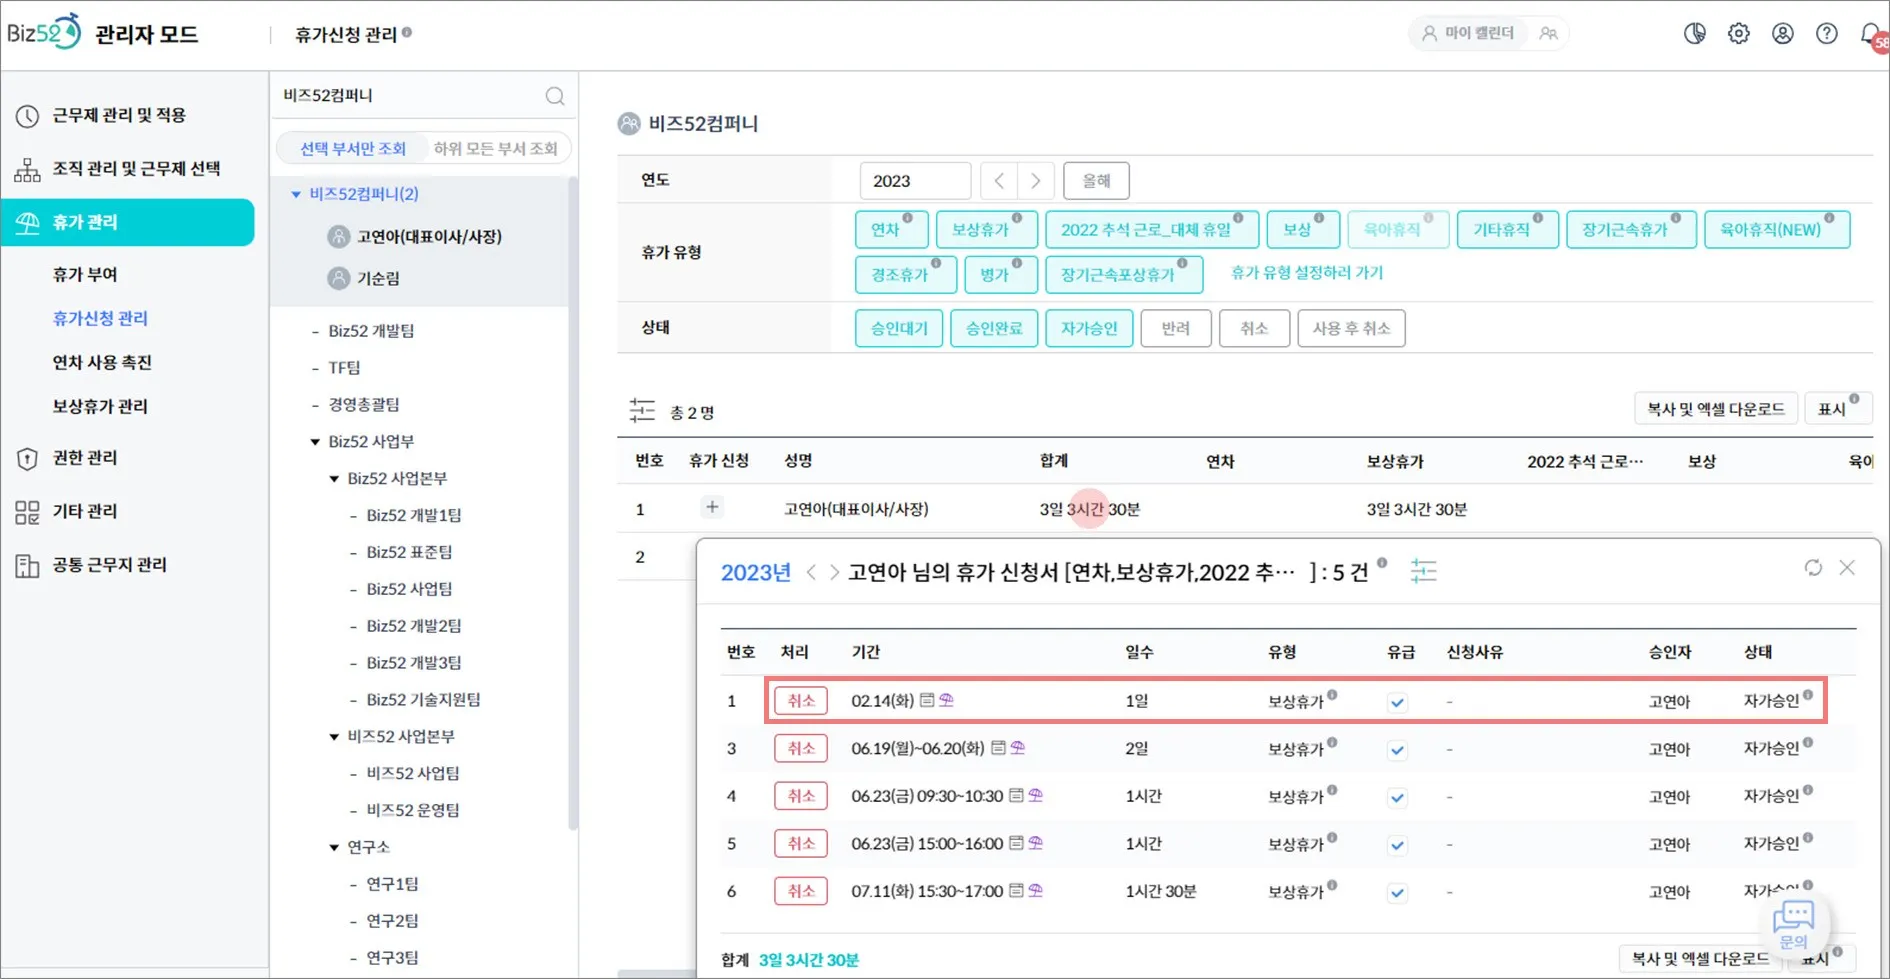This screenshot has height=979, width=1890.
Task: Collapse the 비즈52컴퍼니(2) tree node
Action: pyautogui.click(x=296, y=194)
